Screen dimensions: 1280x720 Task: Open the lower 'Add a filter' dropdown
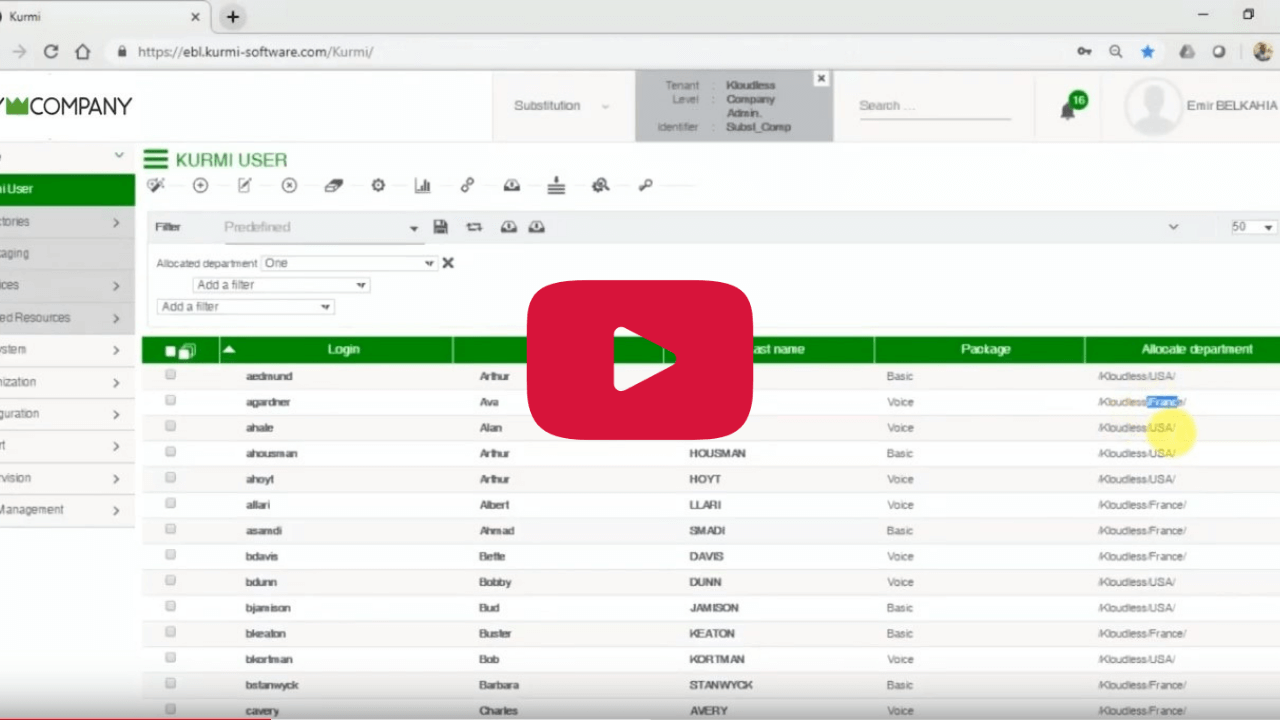click(x=246, y=307)
